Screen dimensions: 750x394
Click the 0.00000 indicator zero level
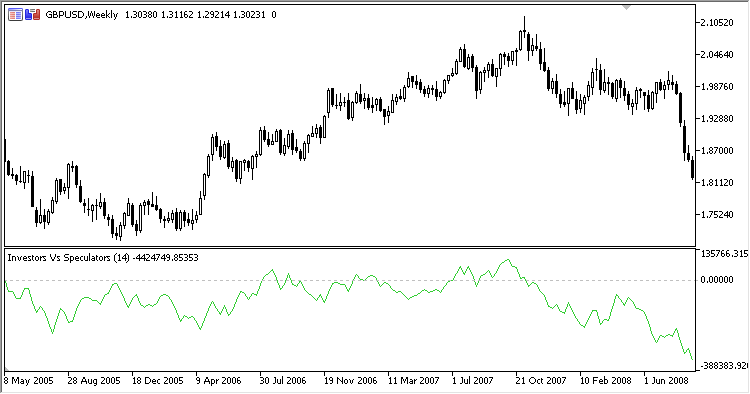[717, 280]
